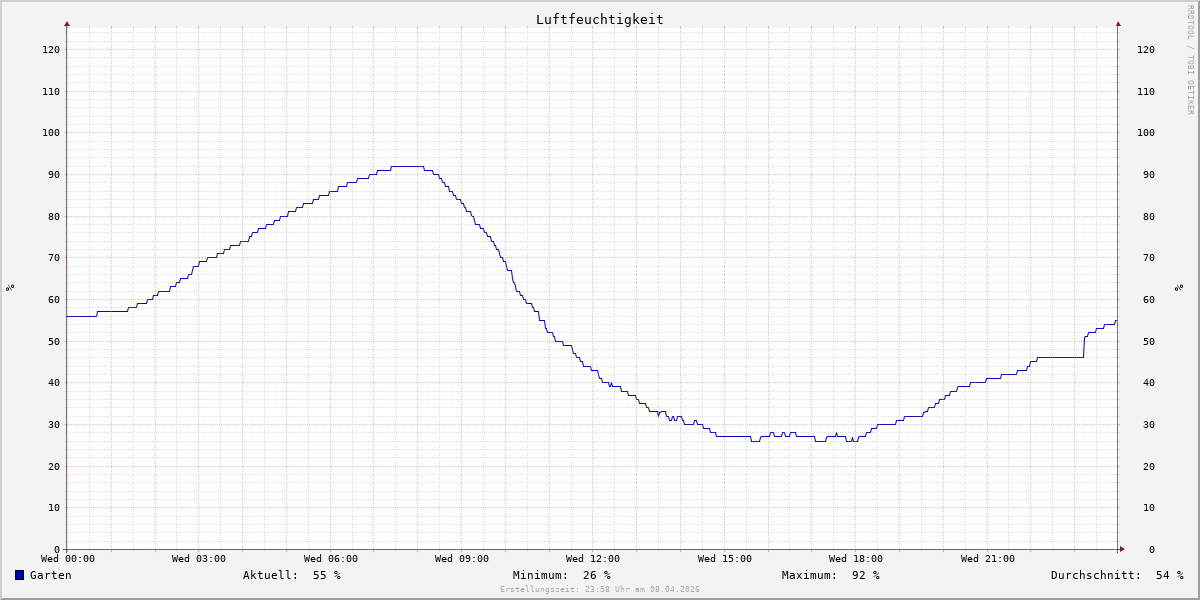The width and height of the screenshot is (1200, 600).
Task: Click the Wed 06:00 time axis label
Action: click(x=331, y=559)
